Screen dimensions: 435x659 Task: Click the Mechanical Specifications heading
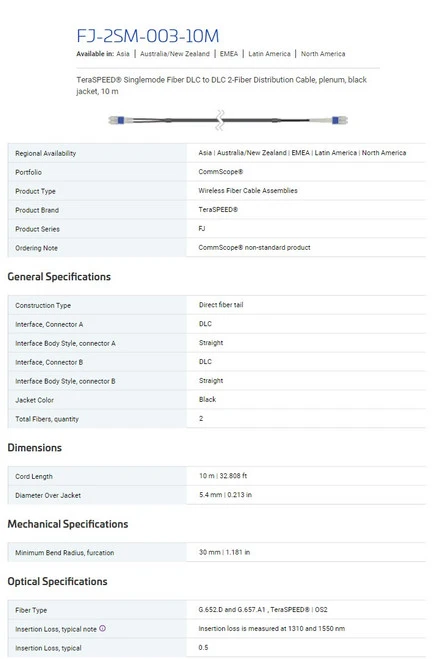click(x=68, y=524)
